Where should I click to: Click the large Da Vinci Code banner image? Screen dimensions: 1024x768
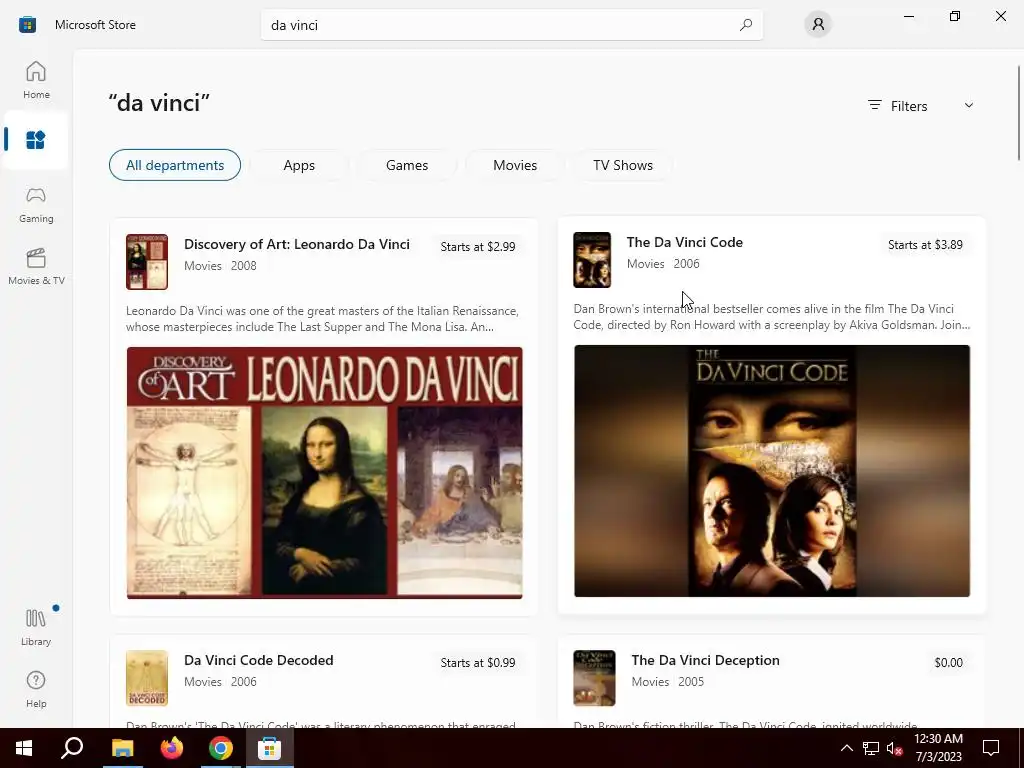coord(772,471)
